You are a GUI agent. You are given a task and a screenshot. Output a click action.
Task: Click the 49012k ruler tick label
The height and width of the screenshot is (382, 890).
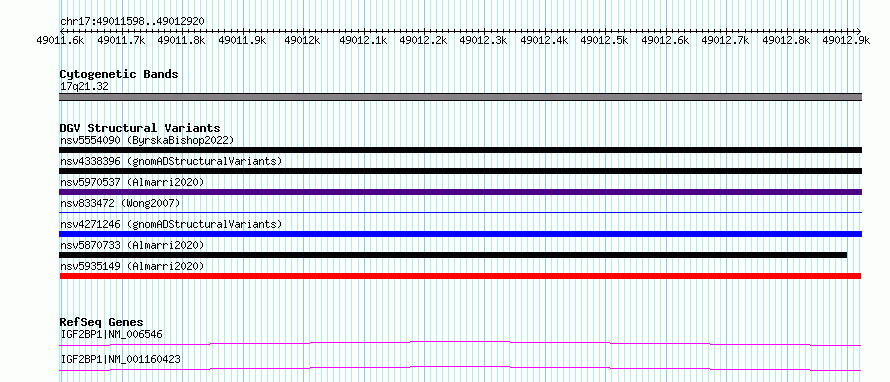click(302, 40)
